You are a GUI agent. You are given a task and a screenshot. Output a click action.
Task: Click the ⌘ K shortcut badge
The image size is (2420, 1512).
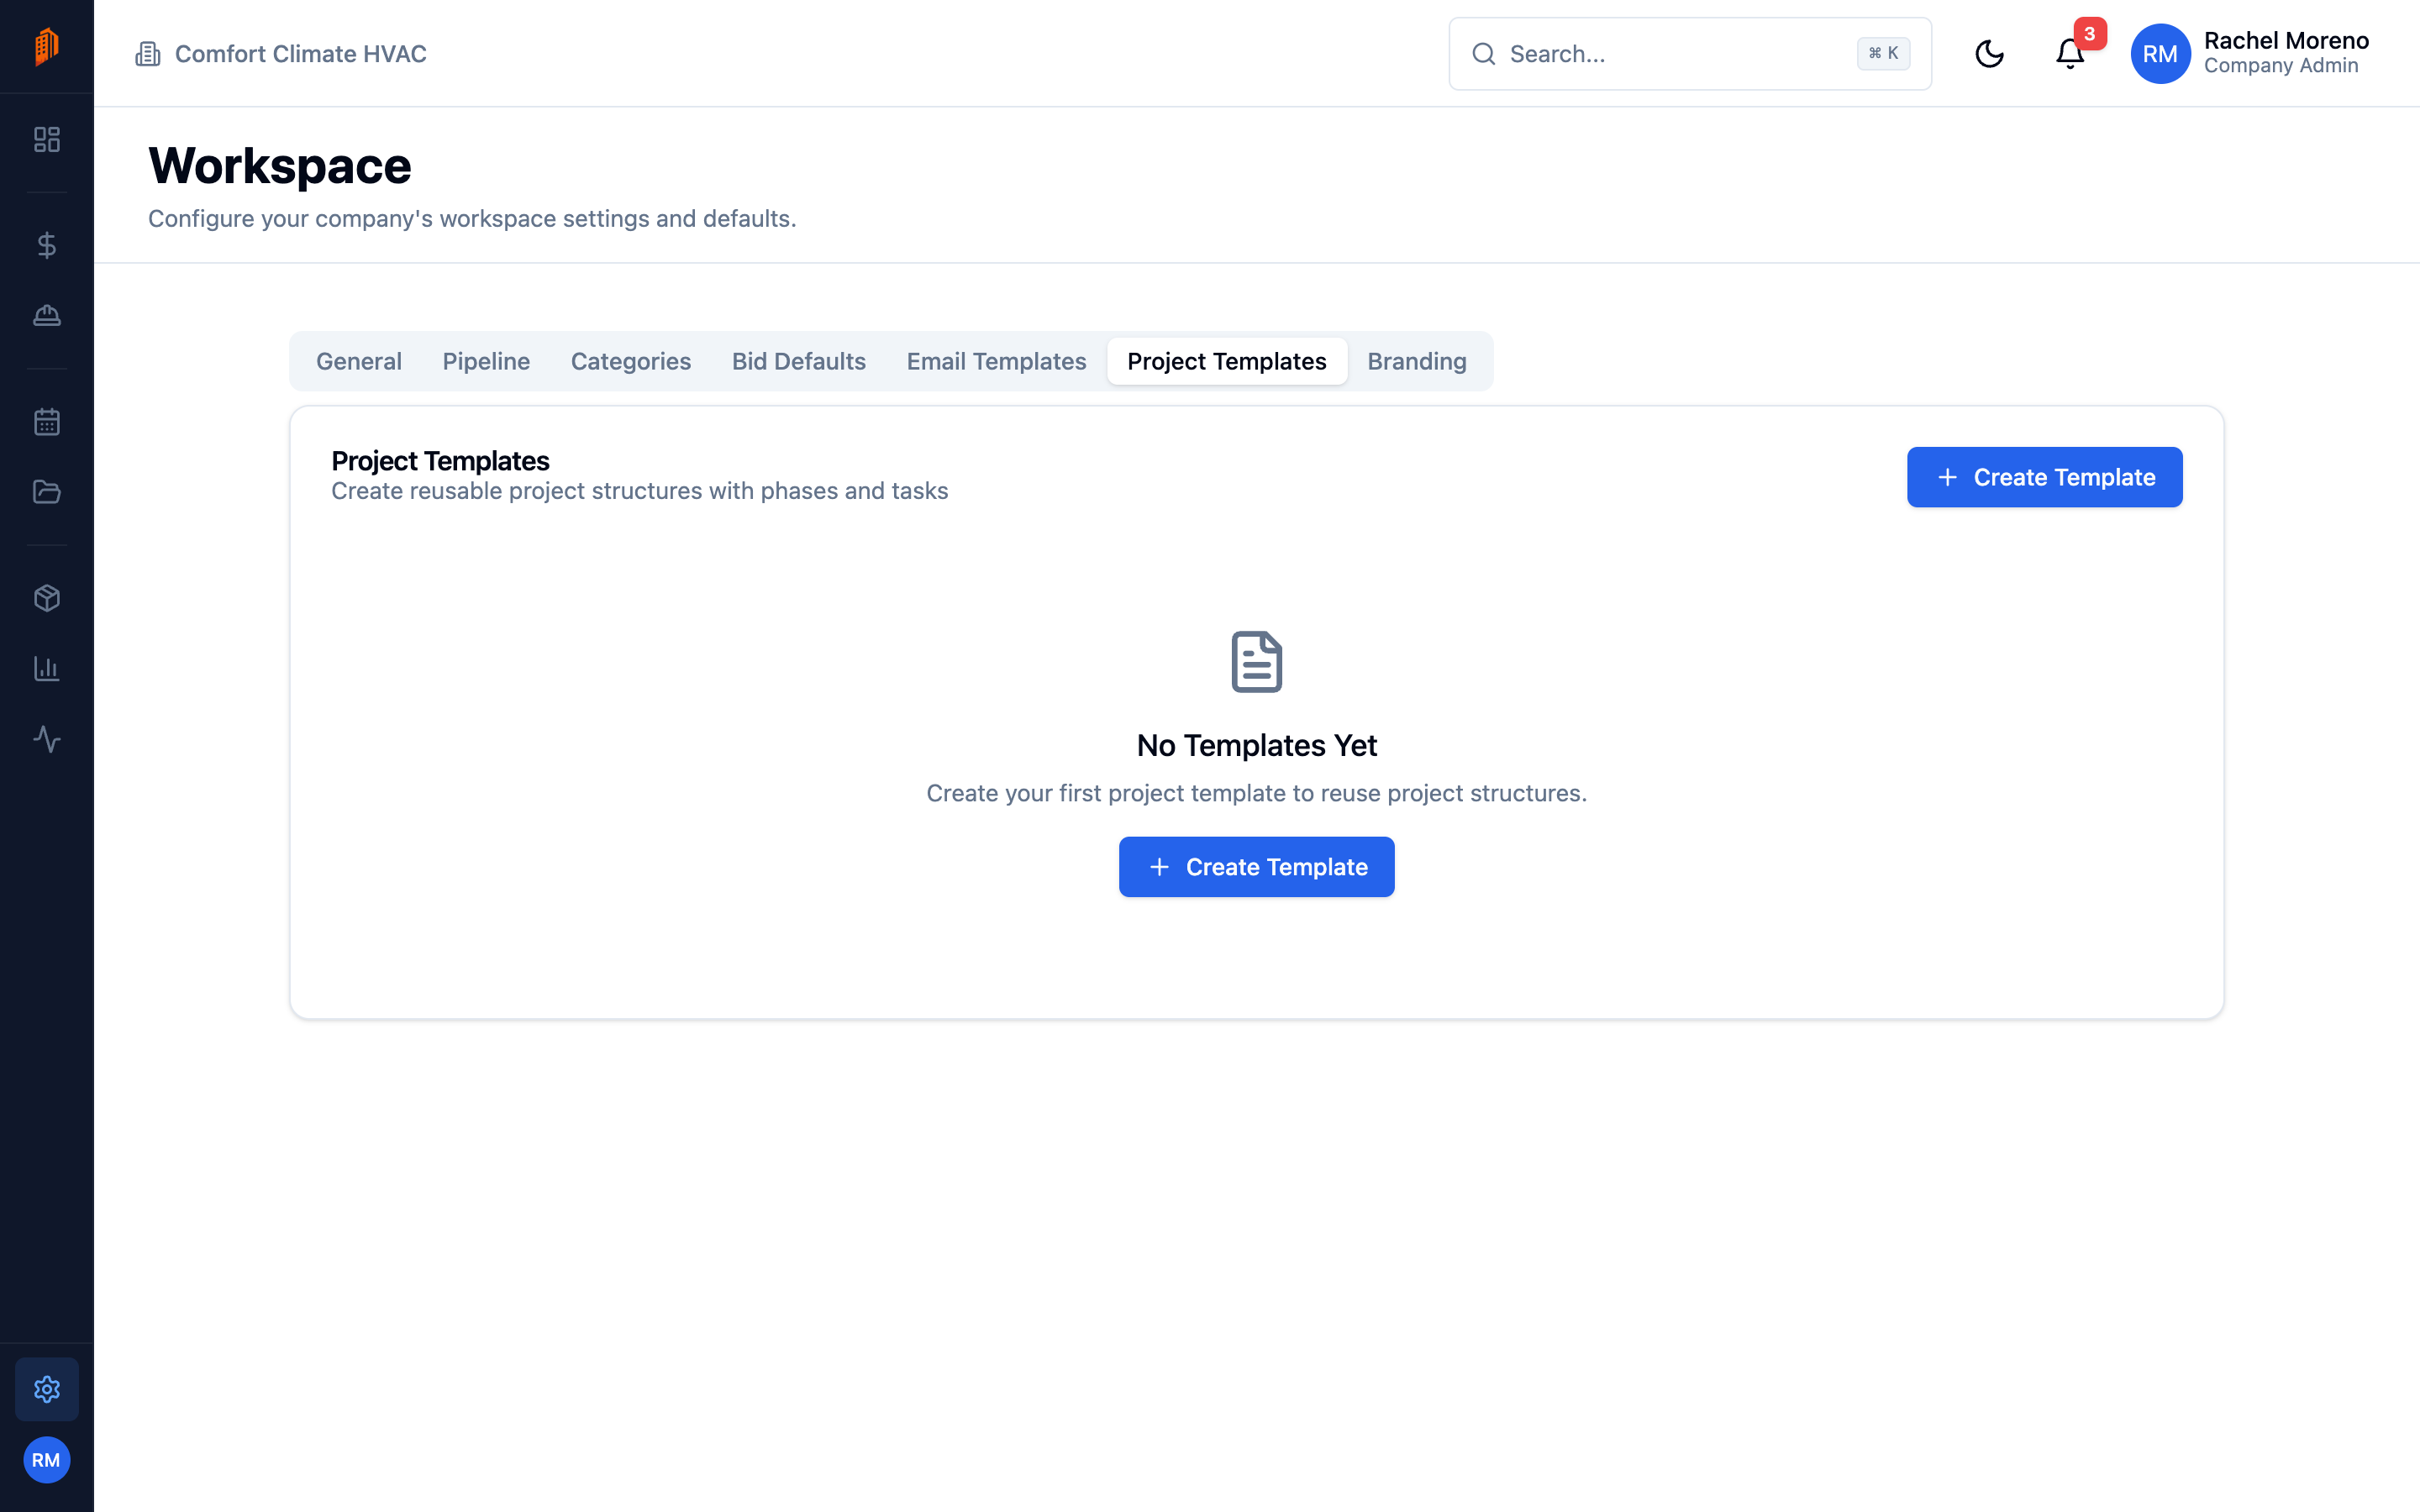[x=1884, y=54]
